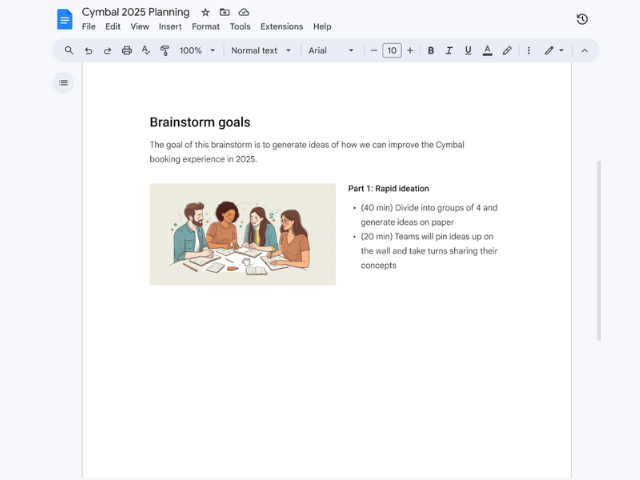Open the Normal text style dropdown
The width and height of the screenshot is (640, 480).
click(x=261, y=51)
